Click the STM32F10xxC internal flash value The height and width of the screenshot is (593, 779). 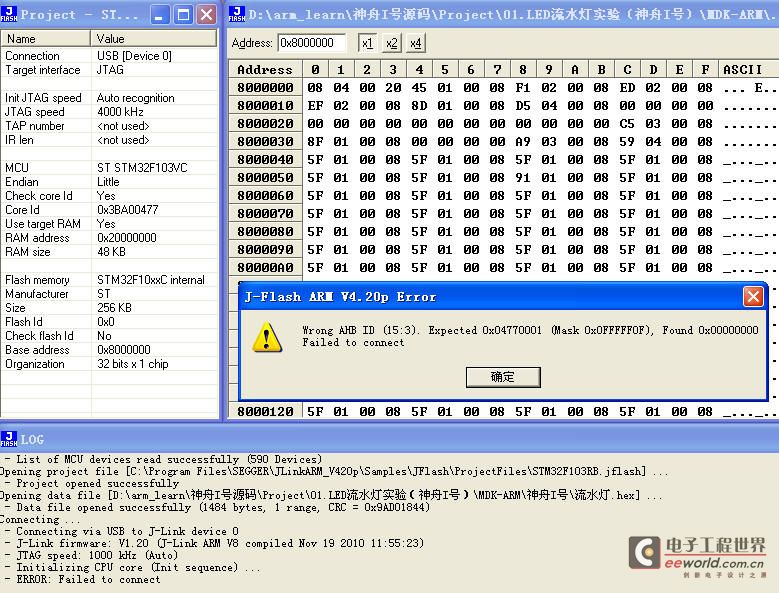point(151,280)
